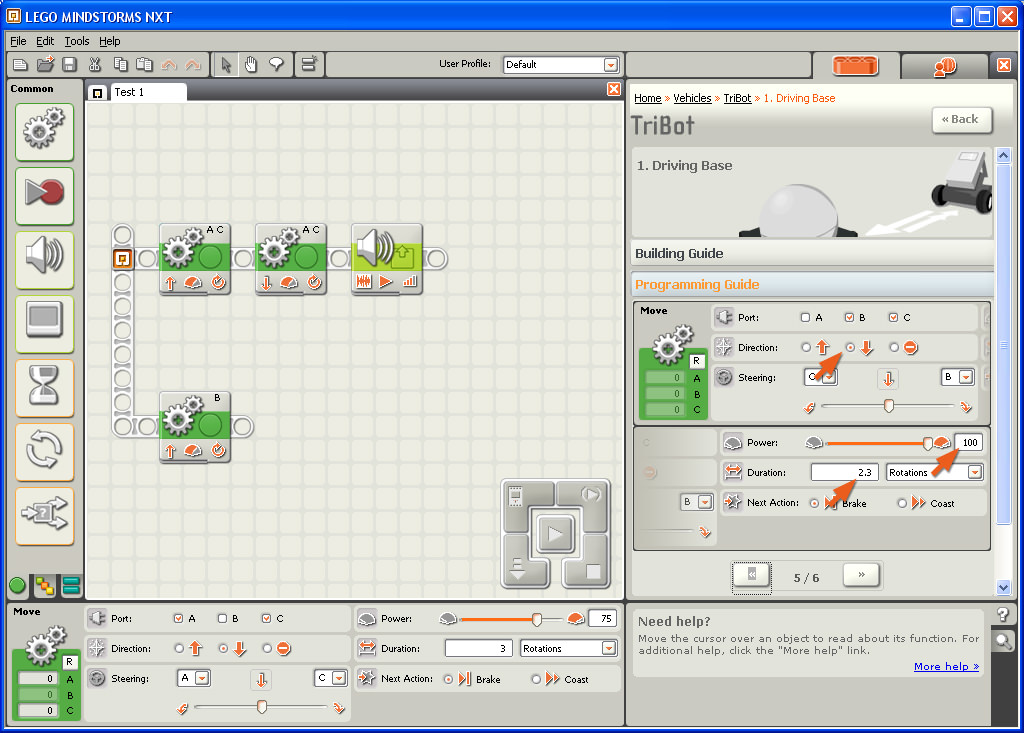The image size is (1024, 733).
Task: Click the Paste clipboard icon
Action: (x=144, y=64)
